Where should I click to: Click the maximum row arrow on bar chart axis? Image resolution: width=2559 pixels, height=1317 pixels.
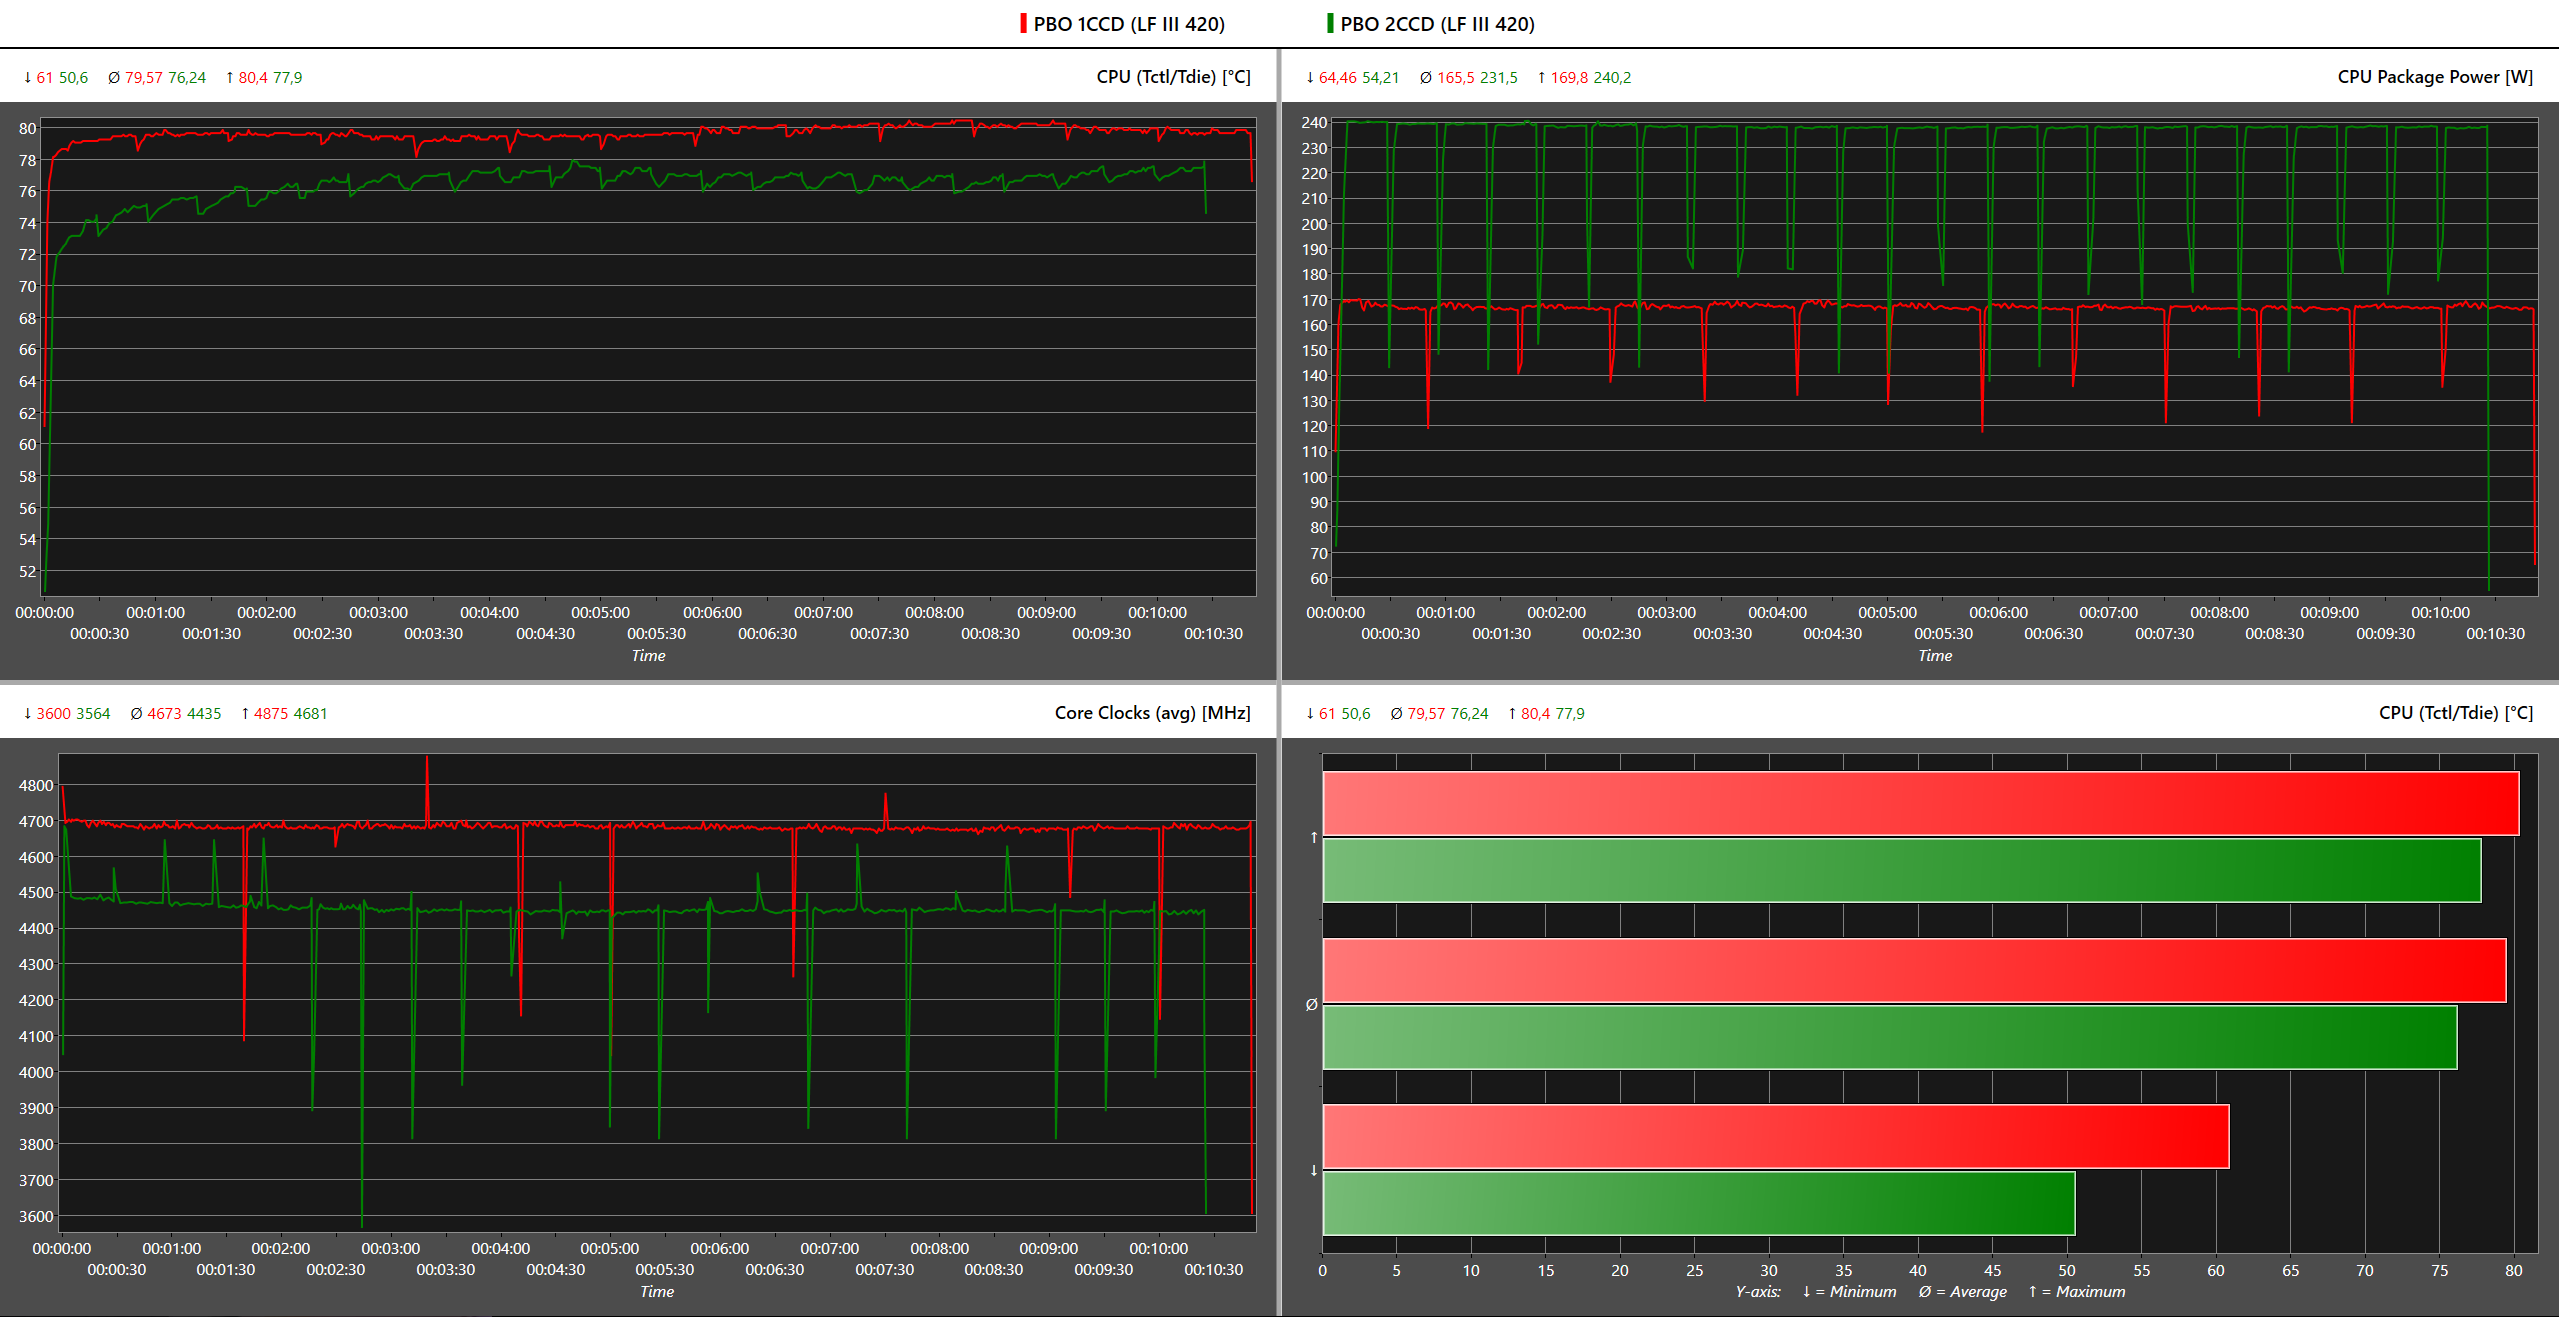1313,838
